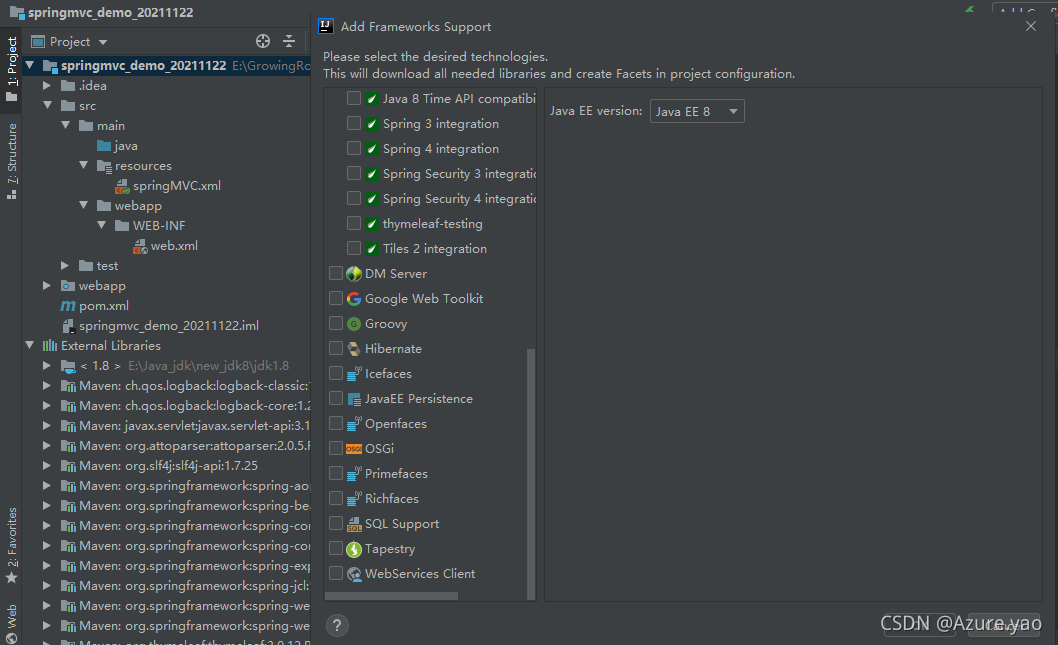
Task: Enable the Groovy checkbox
Action: [x=335, y=323]
